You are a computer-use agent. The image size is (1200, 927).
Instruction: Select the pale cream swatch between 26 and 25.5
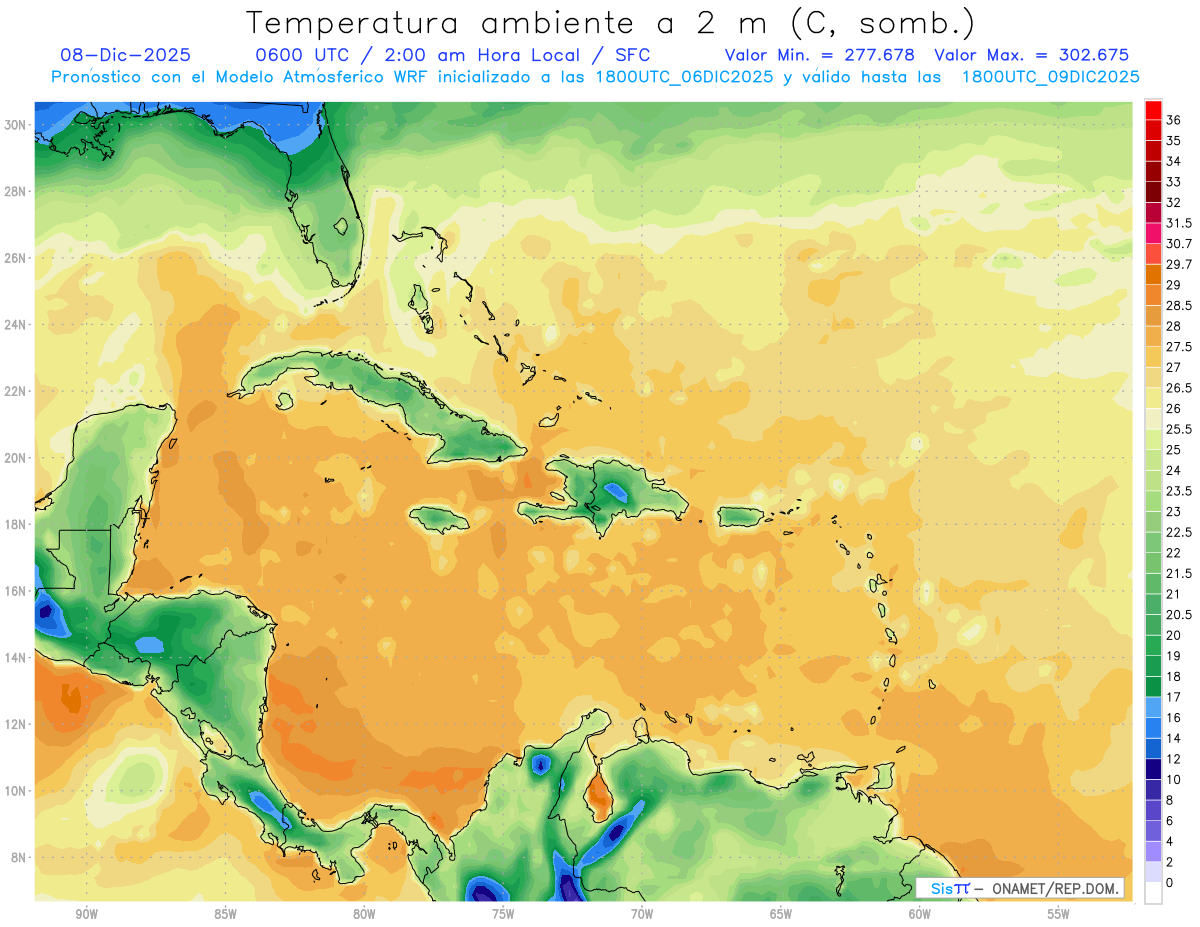[1153, 419]
